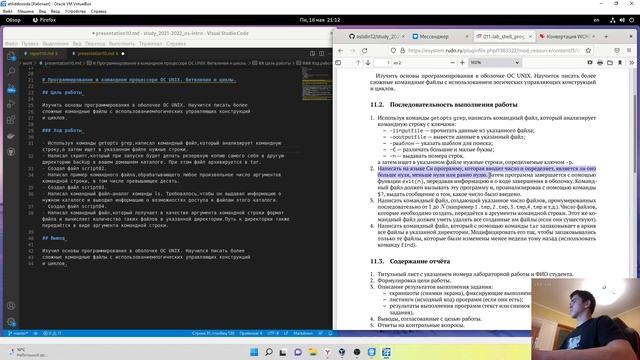Viewport: 640px width, 360px height.
Task: Open Yandex Browser on Windows taskbar
Action: pyautogui.click(x=327, y=352)
